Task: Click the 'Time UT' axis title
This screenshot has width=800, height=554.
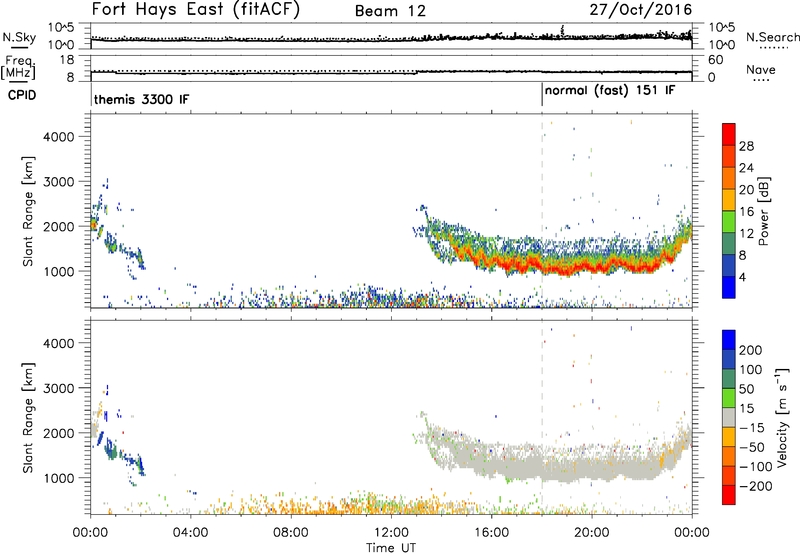Action: click(x=391, y=547)
